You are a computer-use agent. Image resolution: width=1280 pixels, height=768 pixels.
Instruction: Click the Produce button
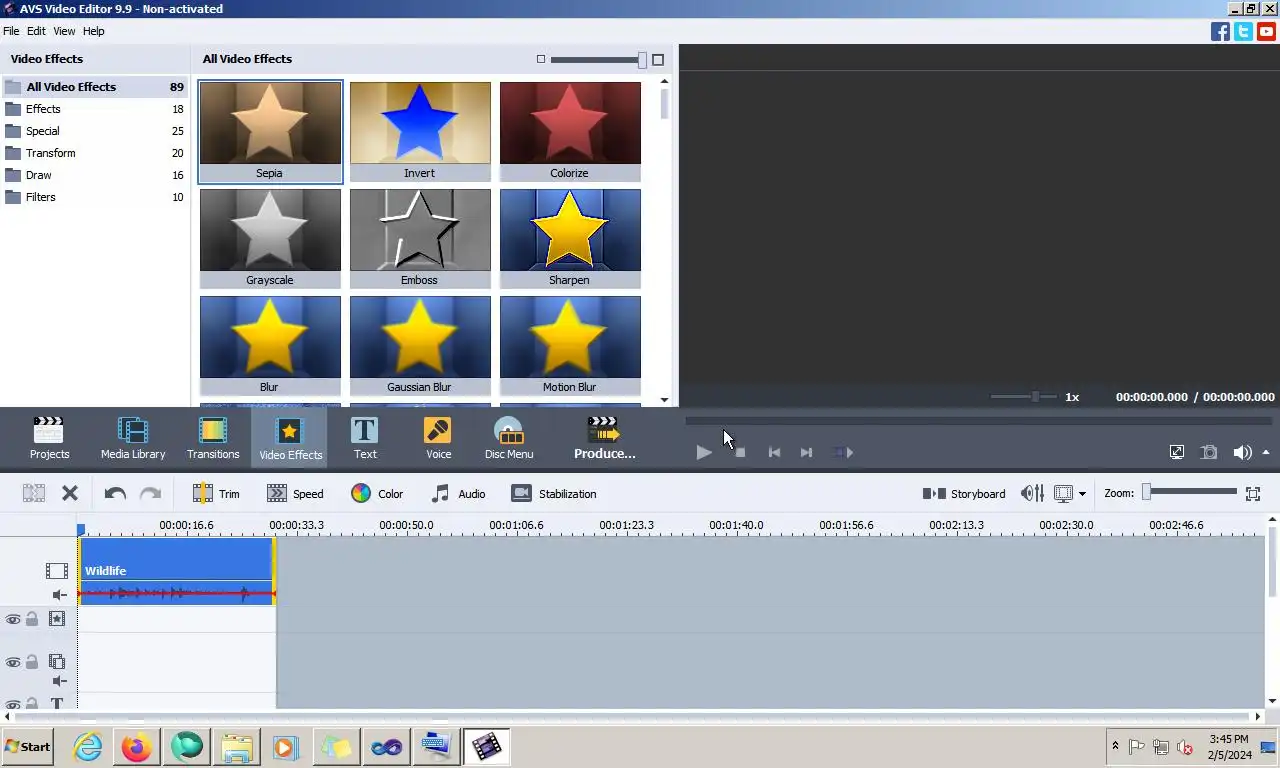pyautogui.click(x=604, y=439)
